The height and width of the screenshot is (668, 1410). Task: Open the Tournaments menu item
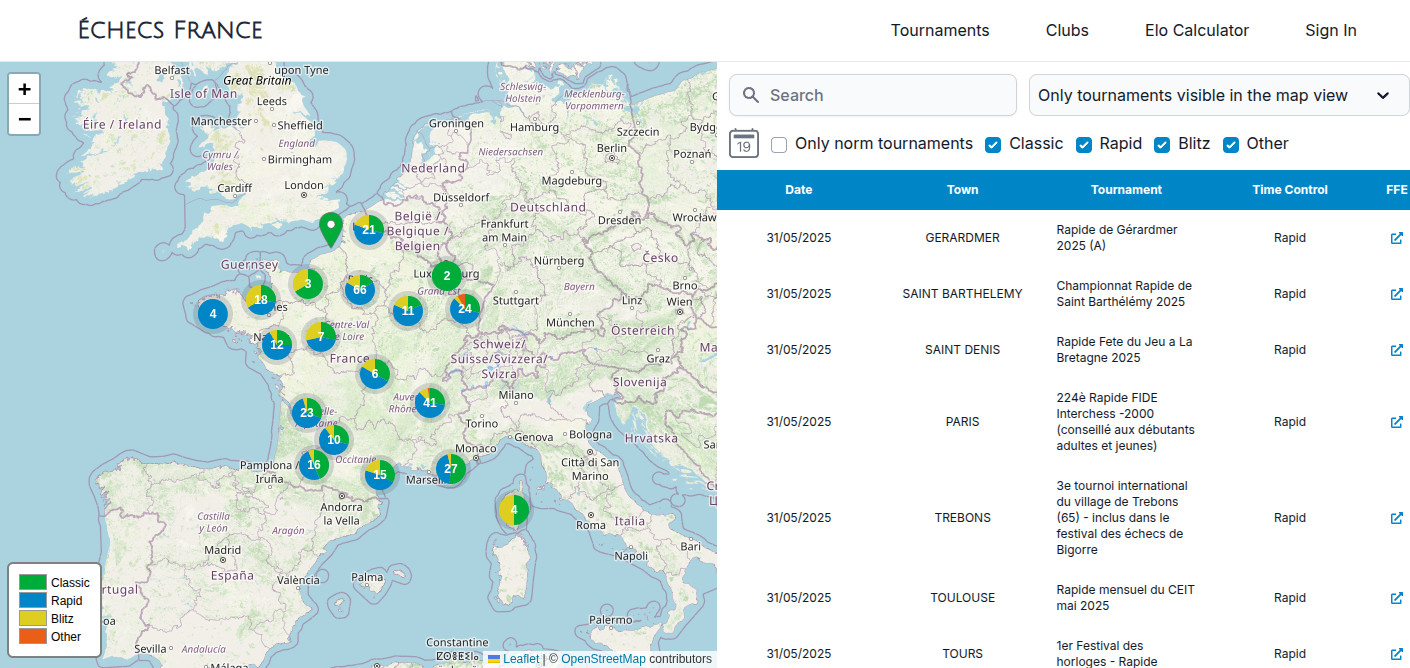click(x=939, y=31)
